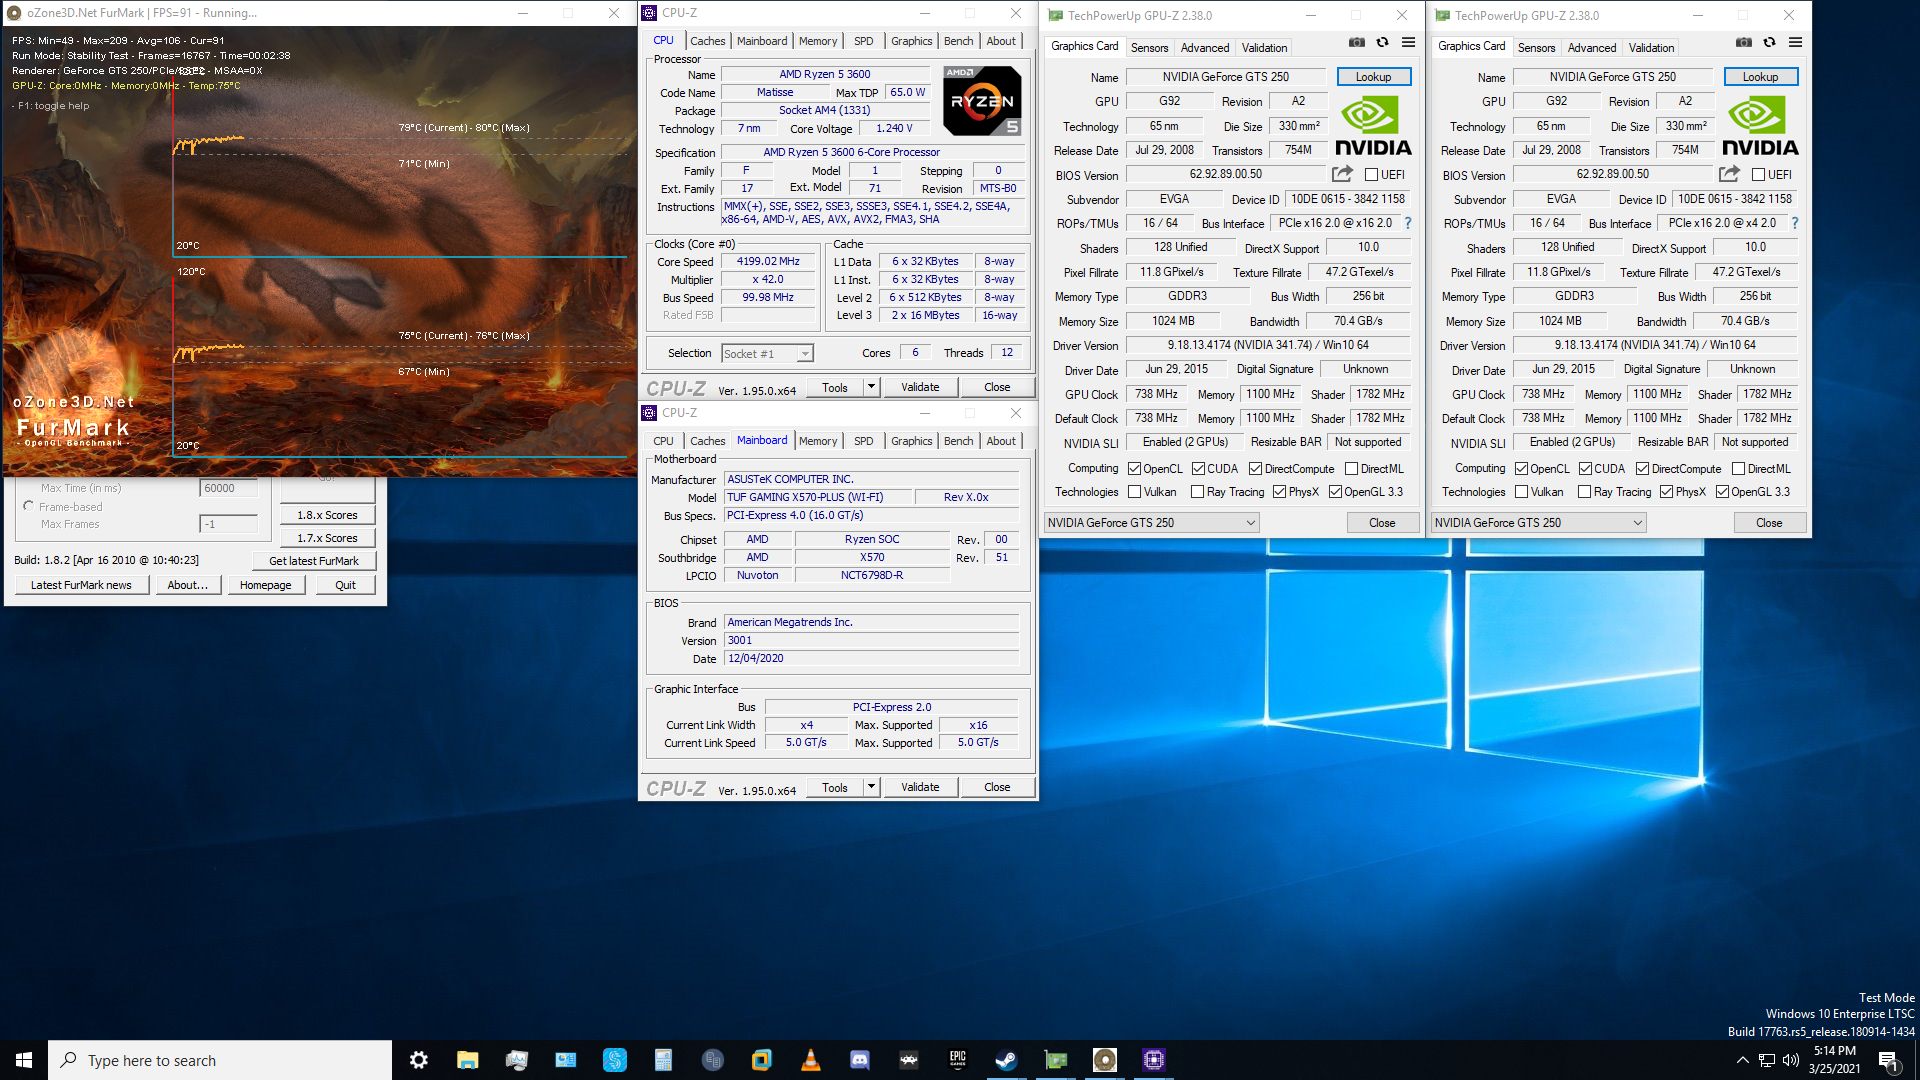1920x1080 pixels.
Task: Toggle Ray Tracing checkbox in right GPU-Z window
Action: coord(1585,492)
